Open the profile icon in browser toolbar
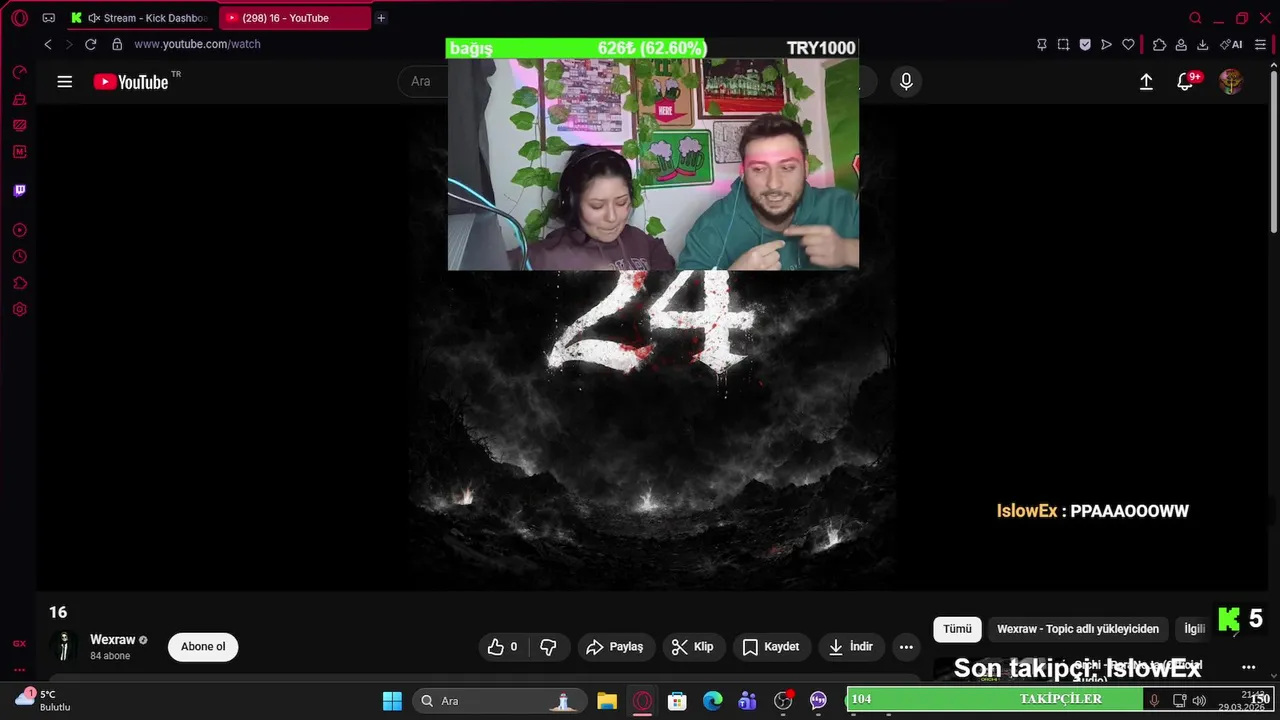The image size is (1280, 720). tap(1181, 44)
